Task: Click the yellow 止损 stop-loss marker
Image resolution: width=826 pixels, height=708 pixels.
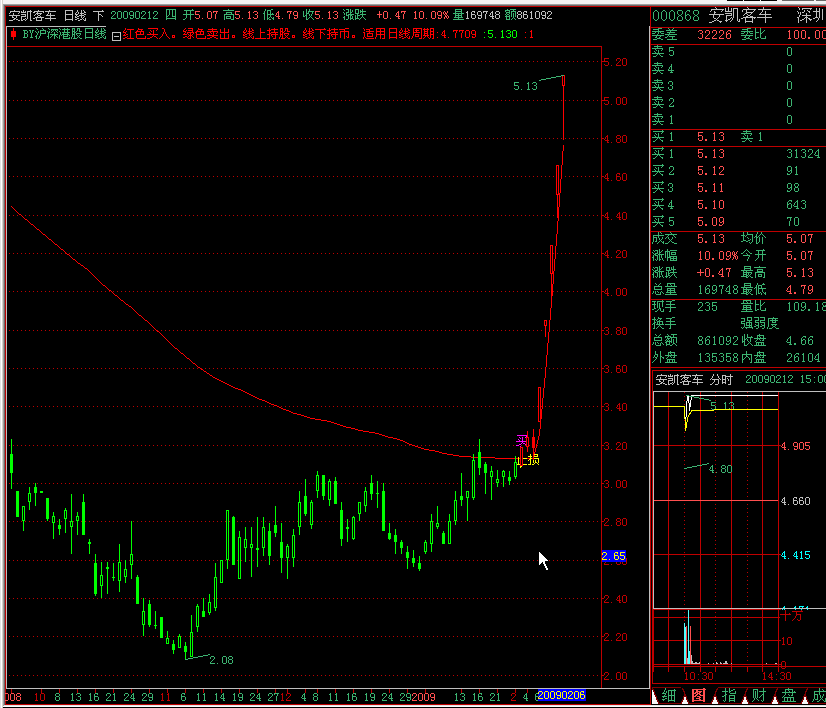Action: [530, 460]
